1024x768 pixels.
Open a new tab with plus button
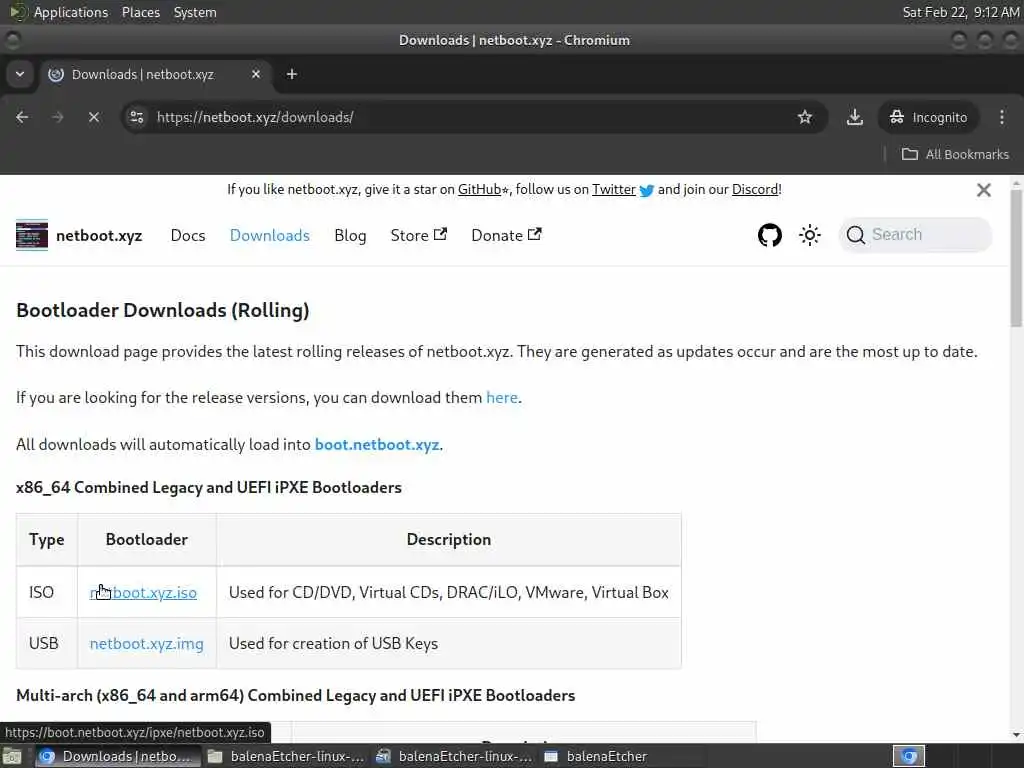click(292, 74)
